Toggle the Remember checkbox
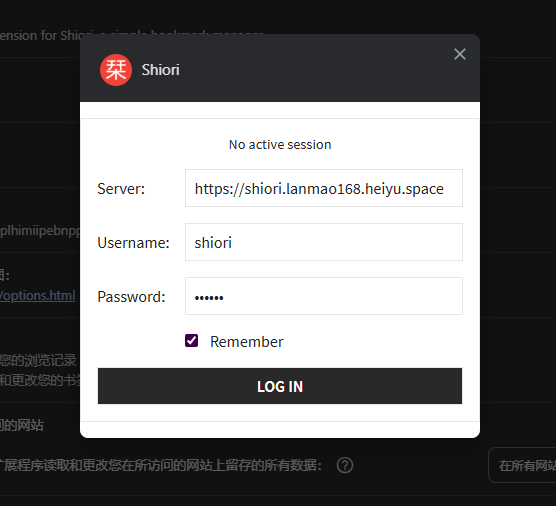The height and width of the screenshot is (506, 556). click(x=191, y=341)
